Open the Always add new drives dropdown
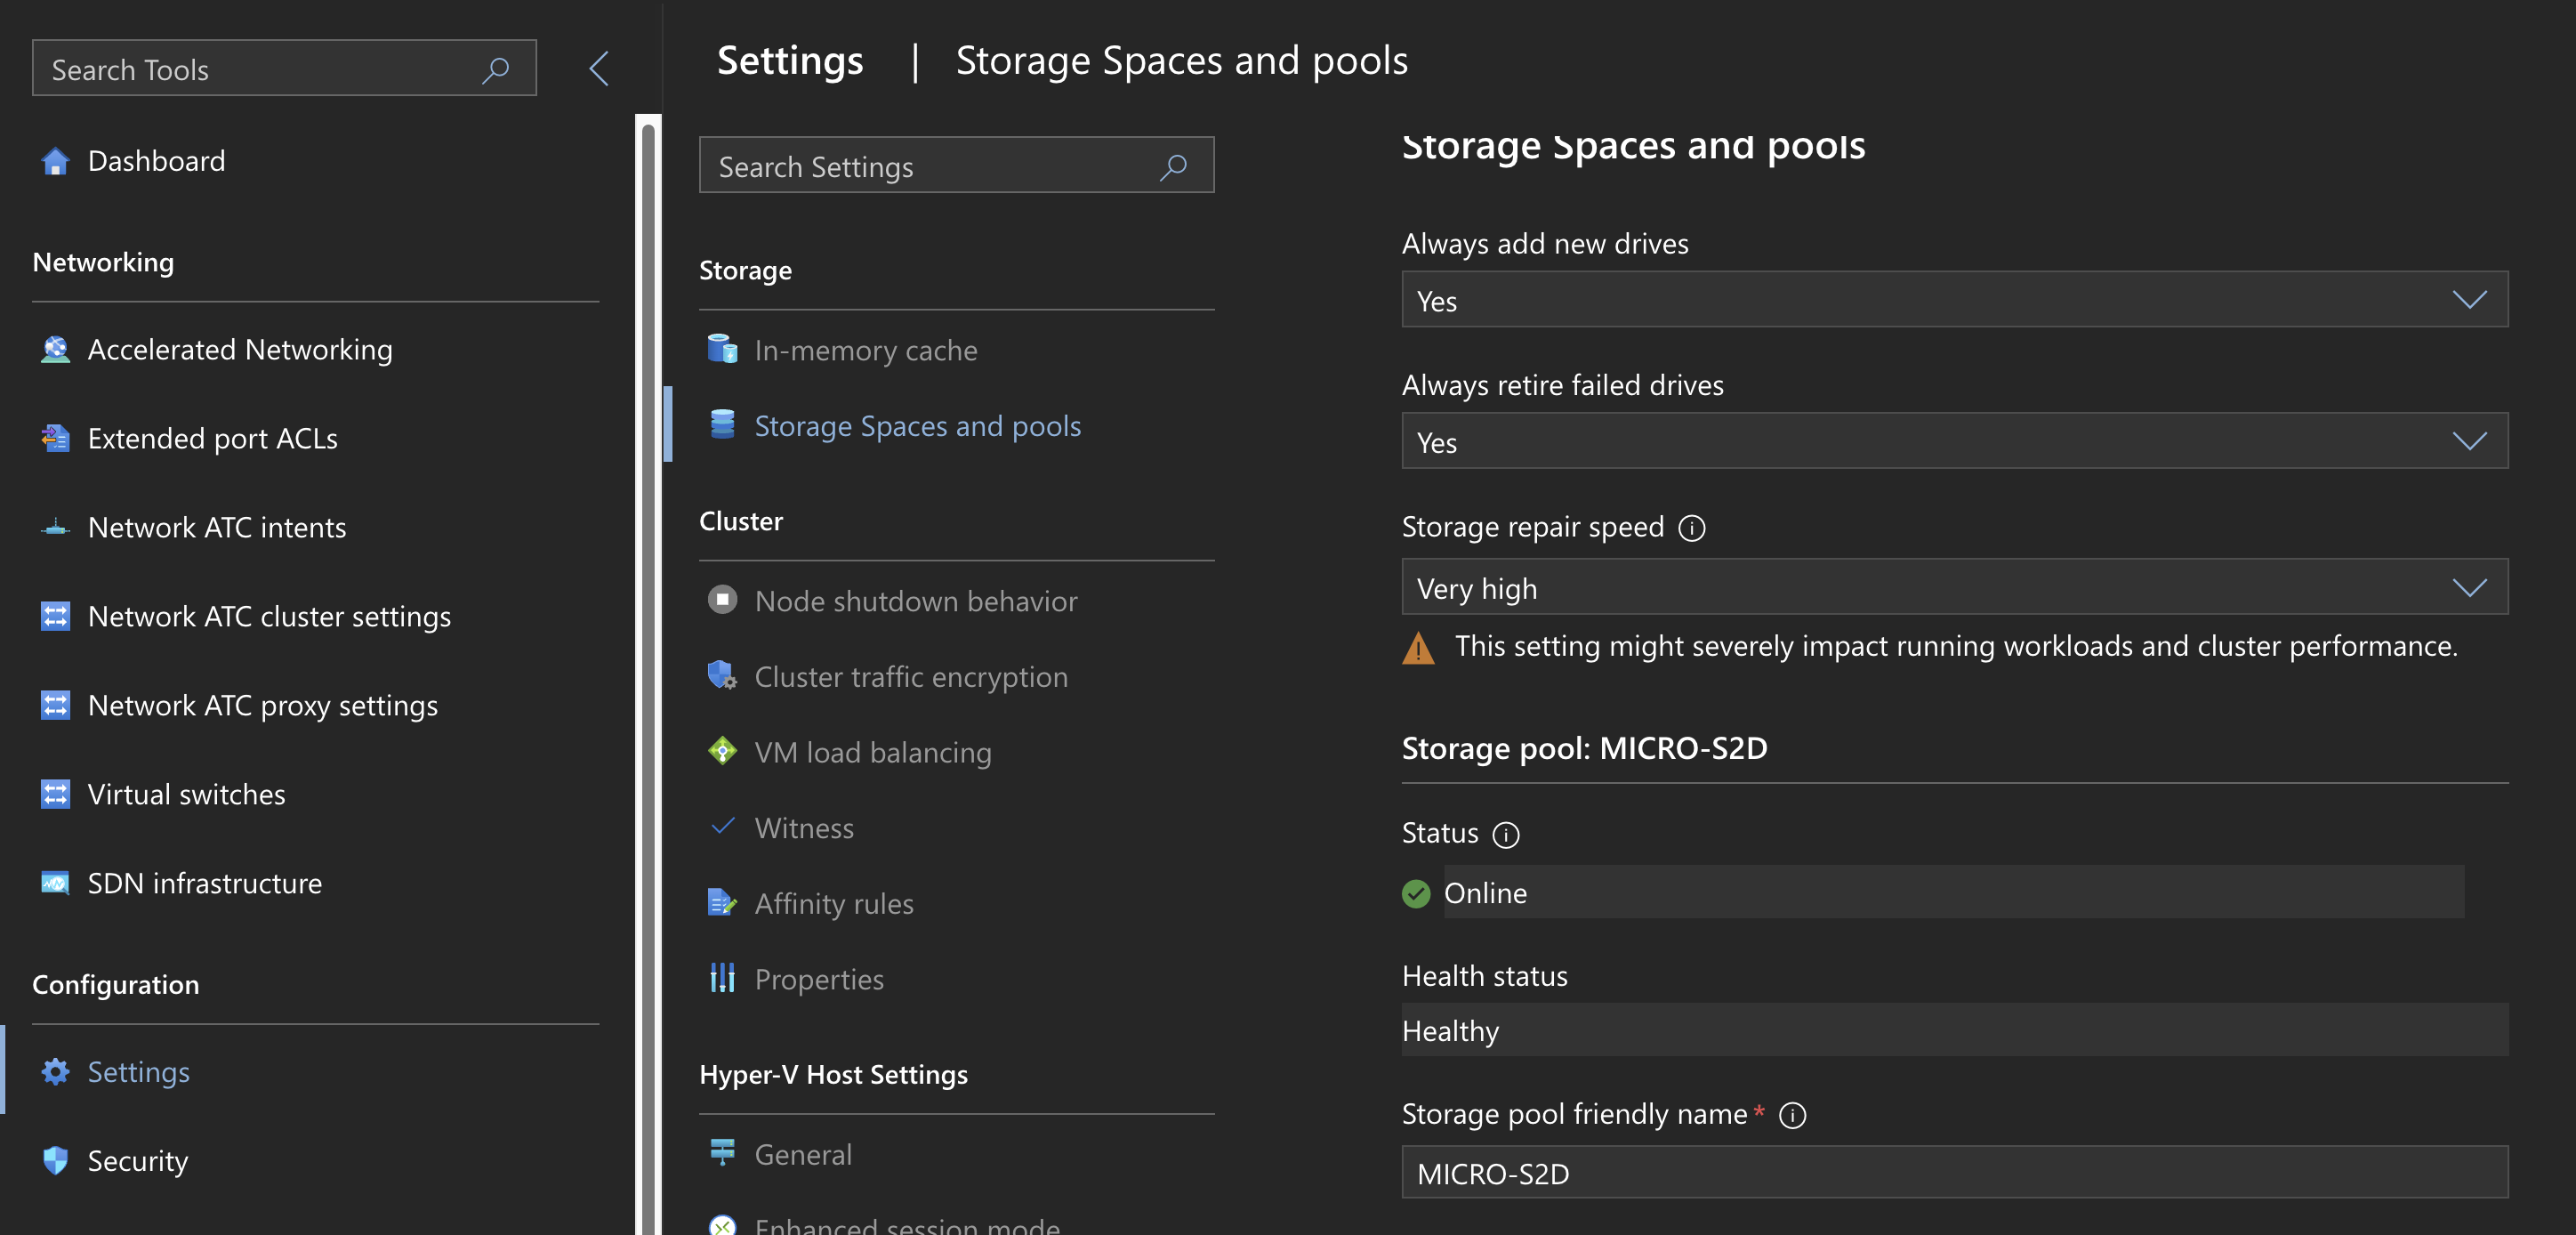 (1953, 300)
